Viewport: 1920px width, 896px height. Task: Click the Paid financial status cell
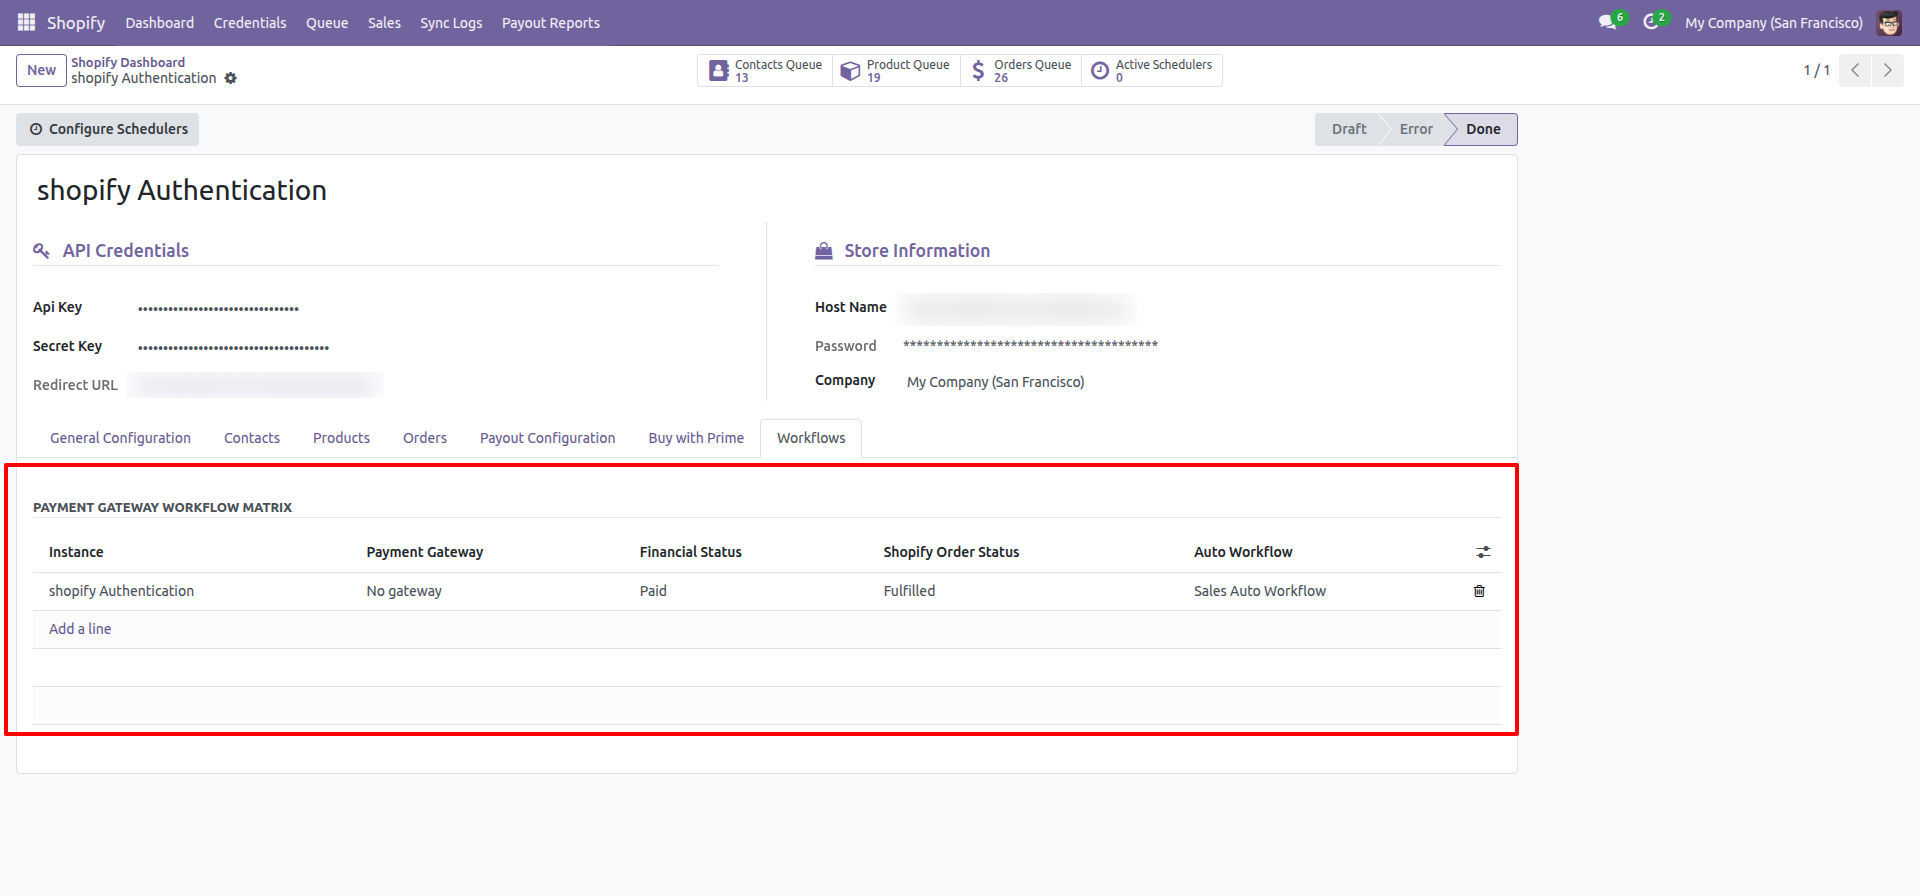653,591
